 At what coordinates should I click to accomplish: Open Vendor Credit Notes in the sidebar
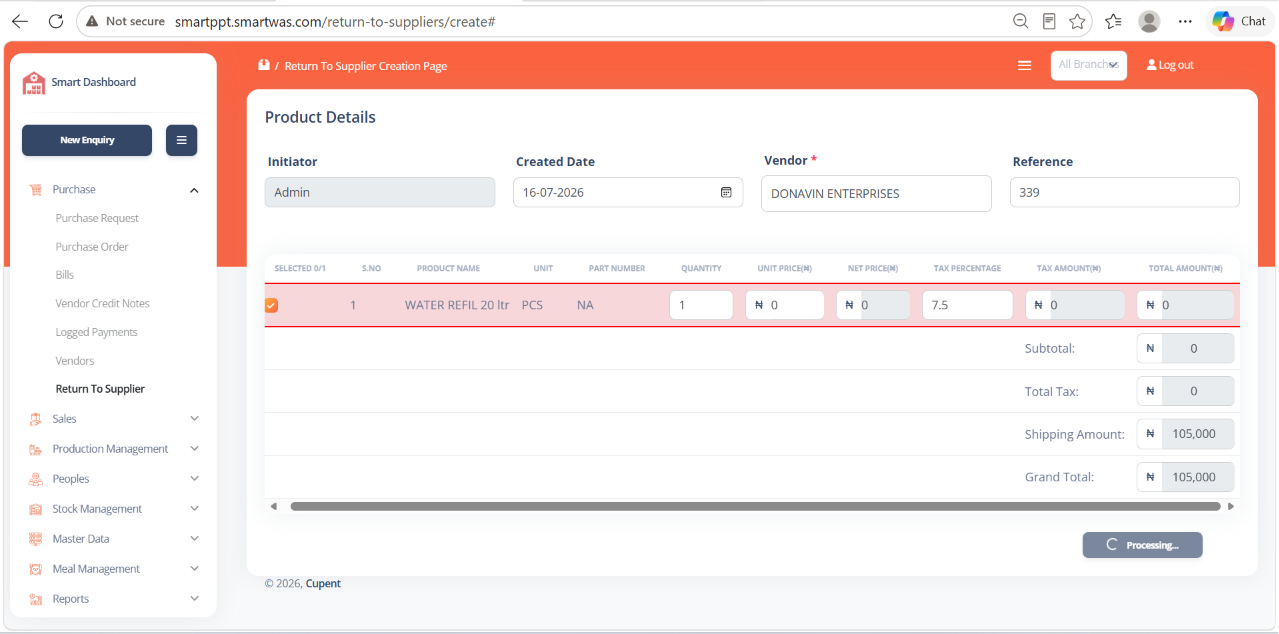(103, 303)
